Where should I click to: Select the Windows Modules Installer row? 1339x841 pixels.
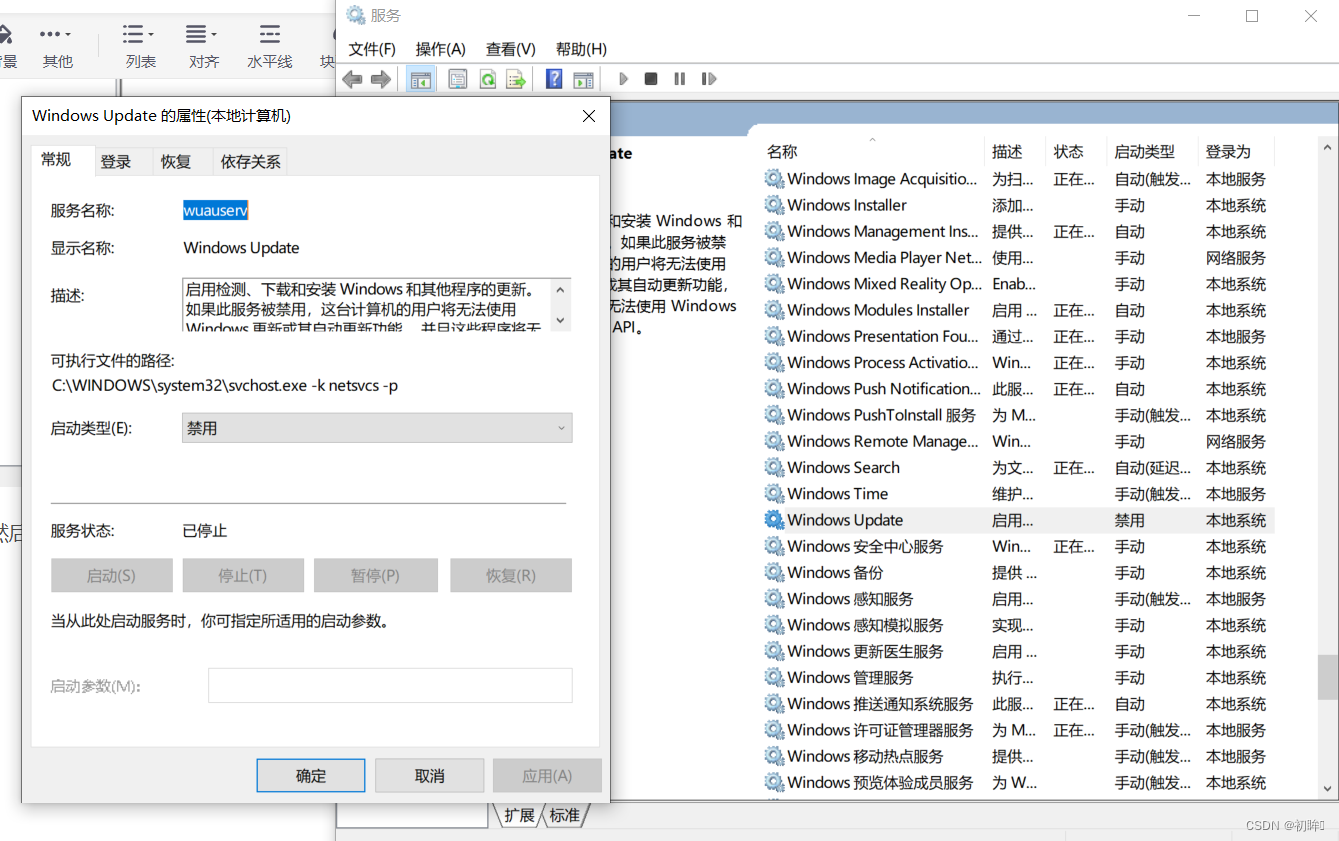[1018, 310]
